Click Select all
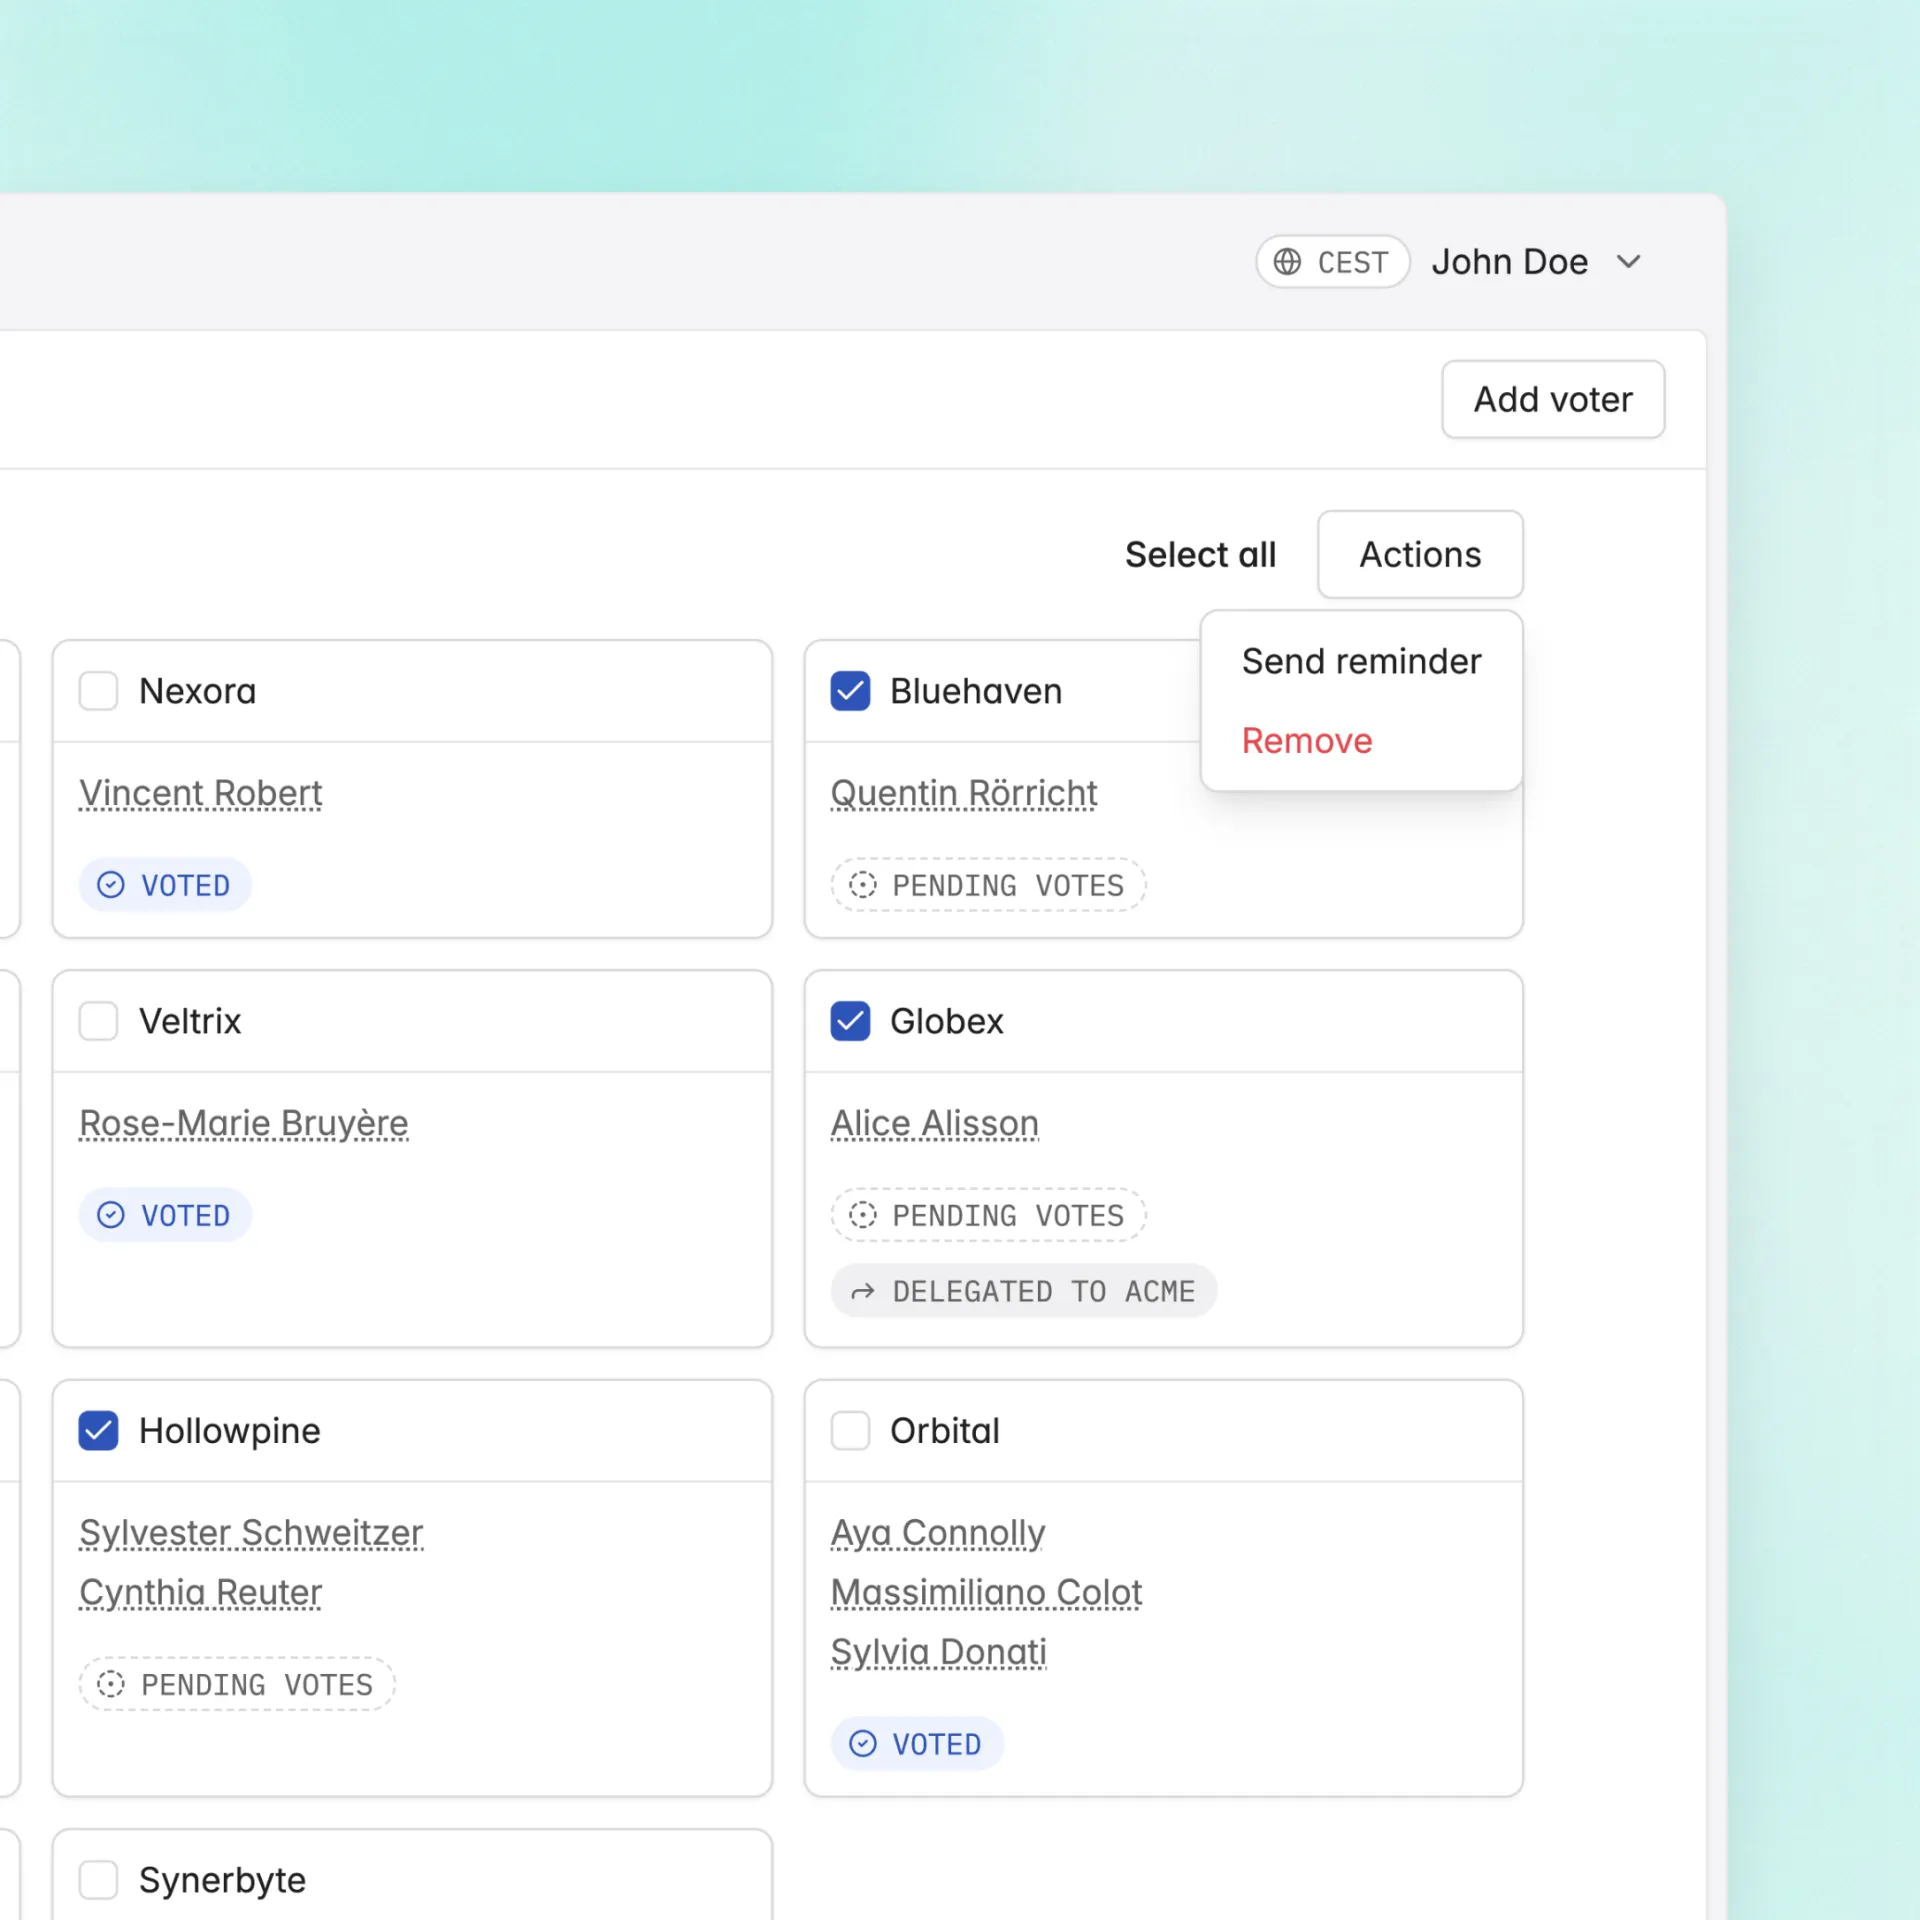This screenshot has height=1920, width=1920. tap(1200, 555)
